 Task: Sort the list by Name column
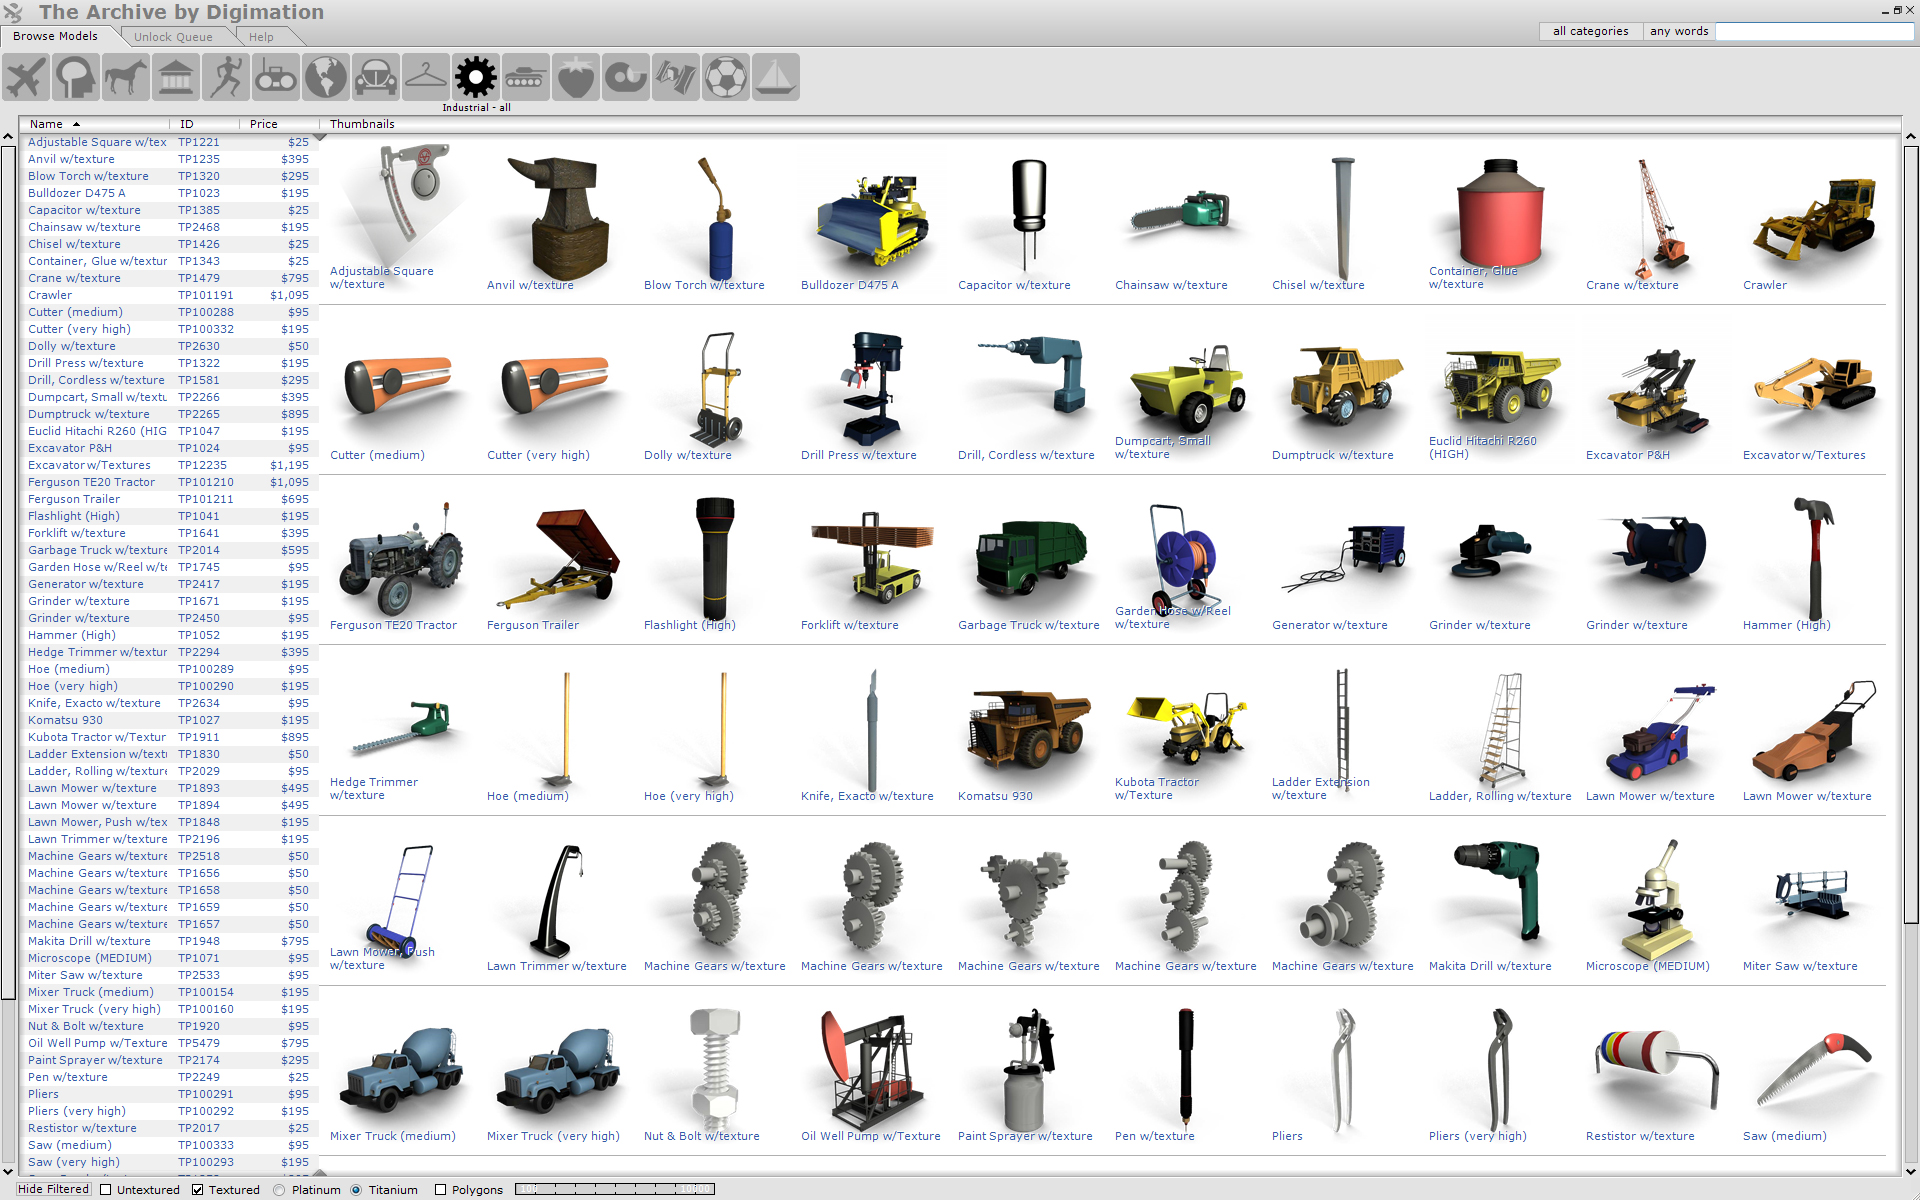(95, 124)
